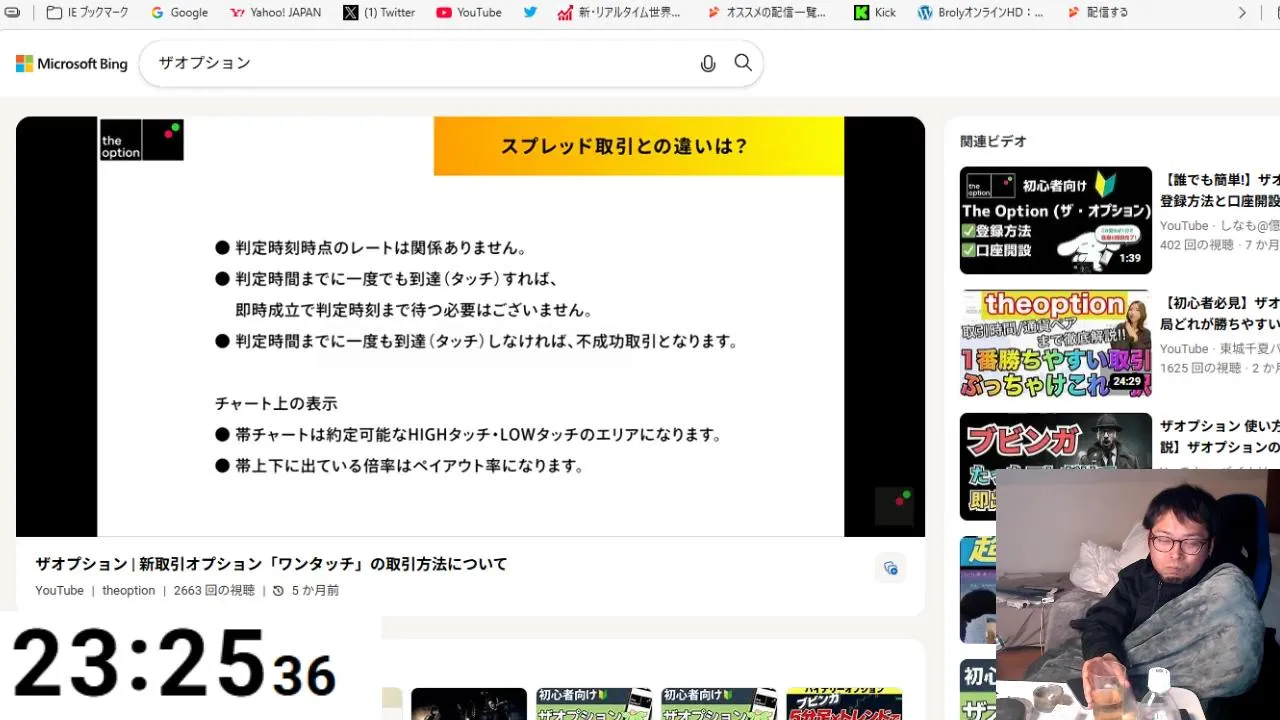Viewport: 1280px width, 720px height.
Task: Open the Yahoo! JAPAN bookmark
Action: click(276, 12)
